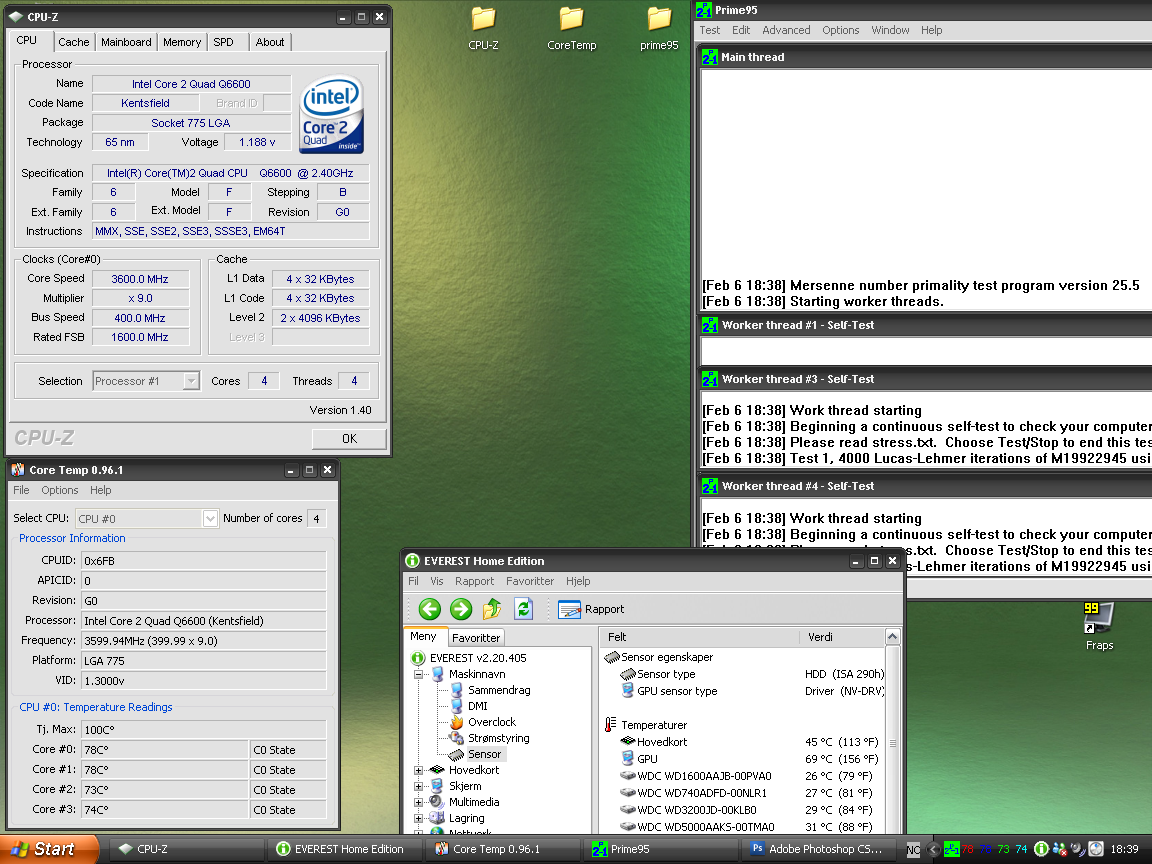Click the EVEREST forward arrow button
Screen dimensions: 1152x864
tap(461, 608)
